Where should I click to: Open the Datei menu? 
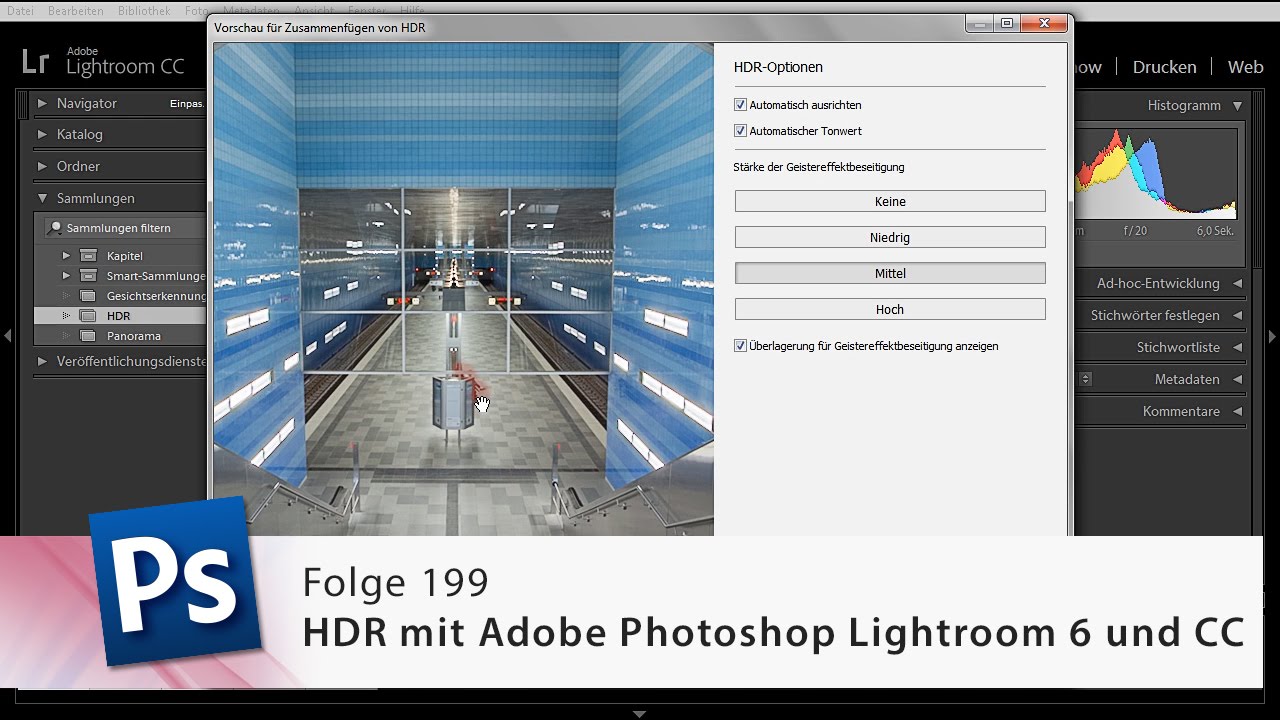point(20,11)
